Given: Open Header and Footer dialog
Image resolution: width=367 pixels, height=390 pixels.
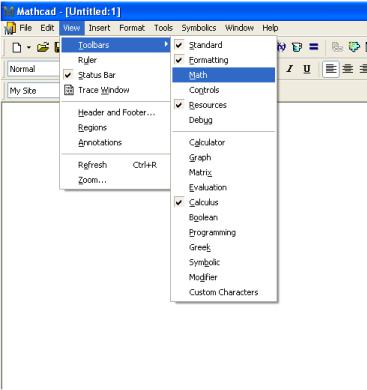Looking at the screenshot, I should click(x=116, y=113).
